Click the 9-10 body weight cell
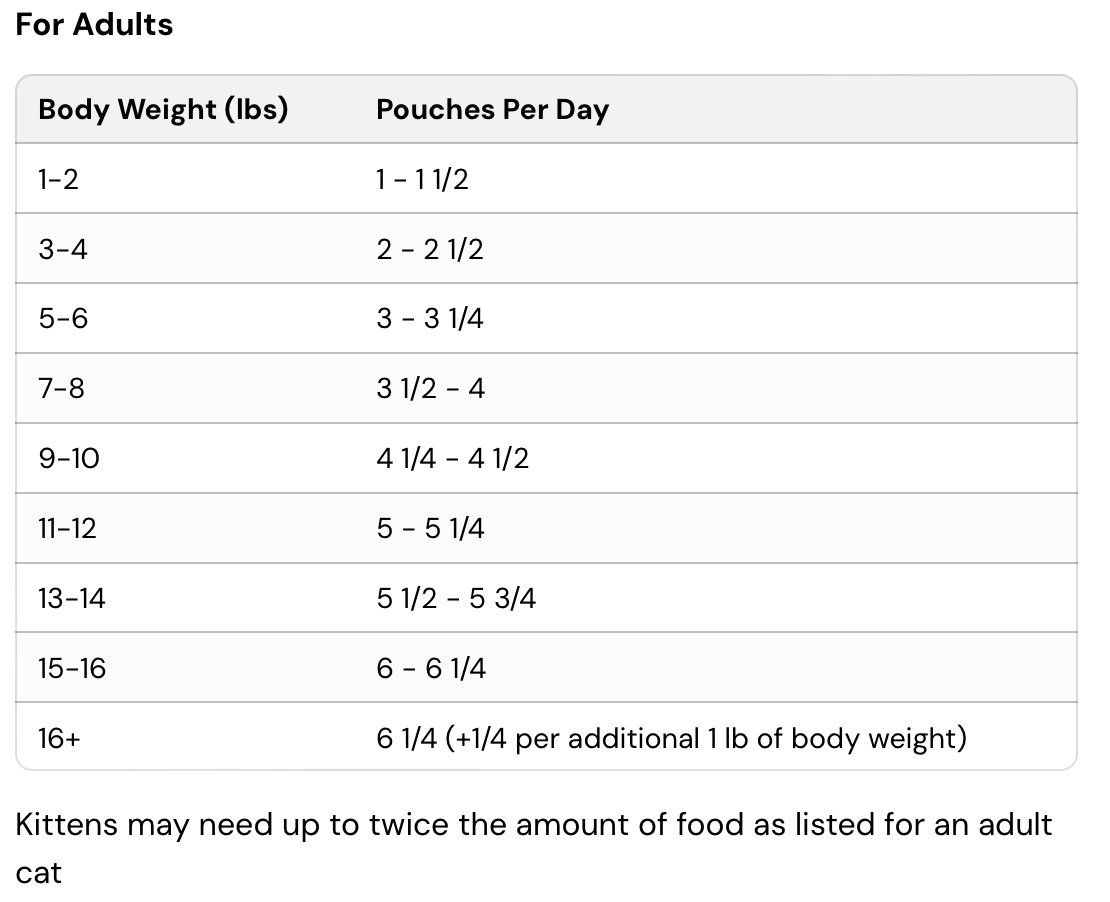The width and height of the screenshot is (1110, 902). point(69,458)
